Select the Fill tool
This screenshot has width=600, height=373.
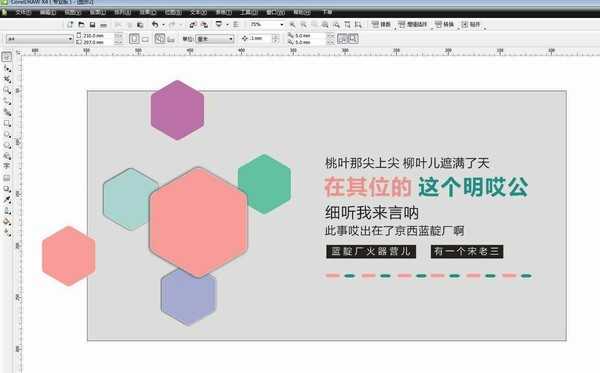click(7, 222)
